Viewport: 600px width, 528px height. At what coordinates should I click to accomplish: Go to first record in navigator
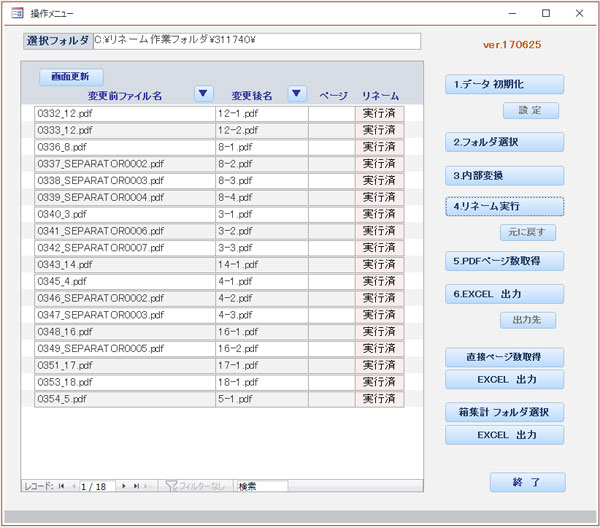[61, 486]
